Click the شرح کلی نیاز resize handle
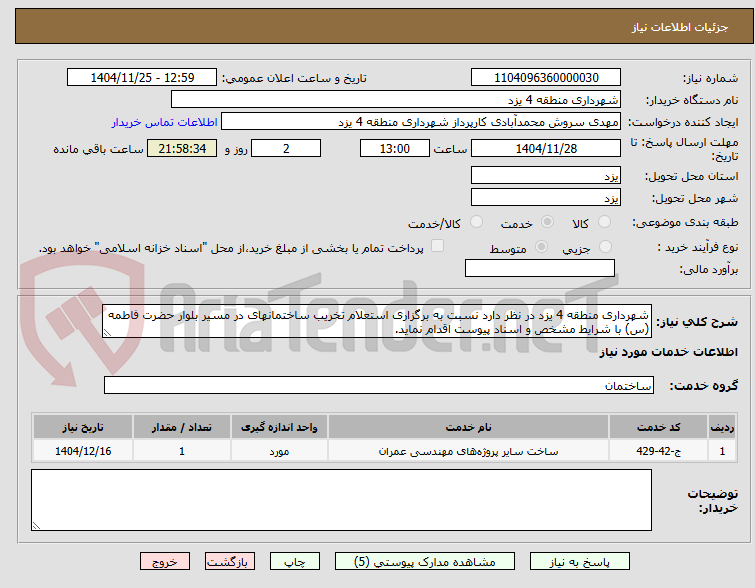Viewport: 755px width, 588px height. pos(107,333)
